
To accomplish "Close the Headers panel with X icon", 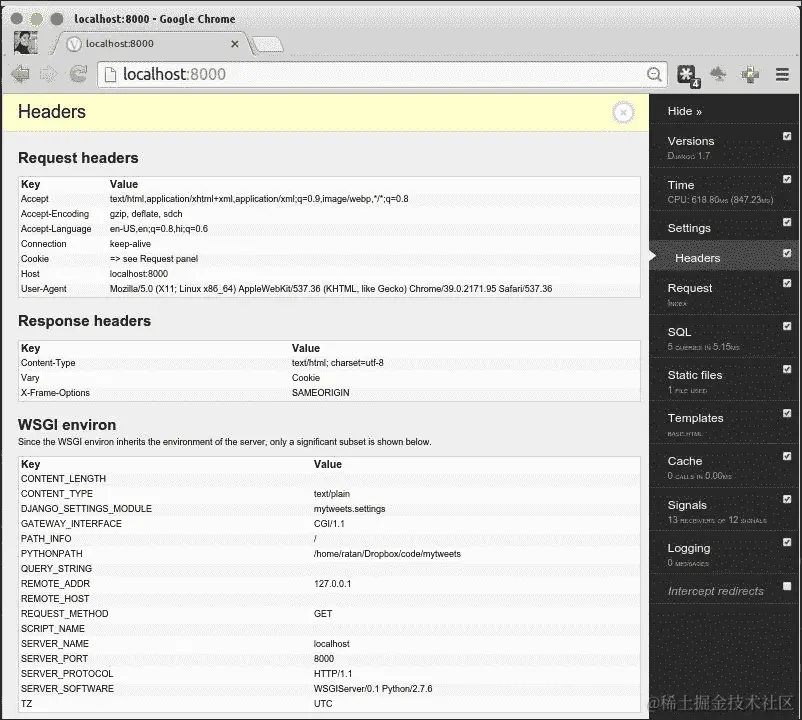I will [x=623, y=112].
